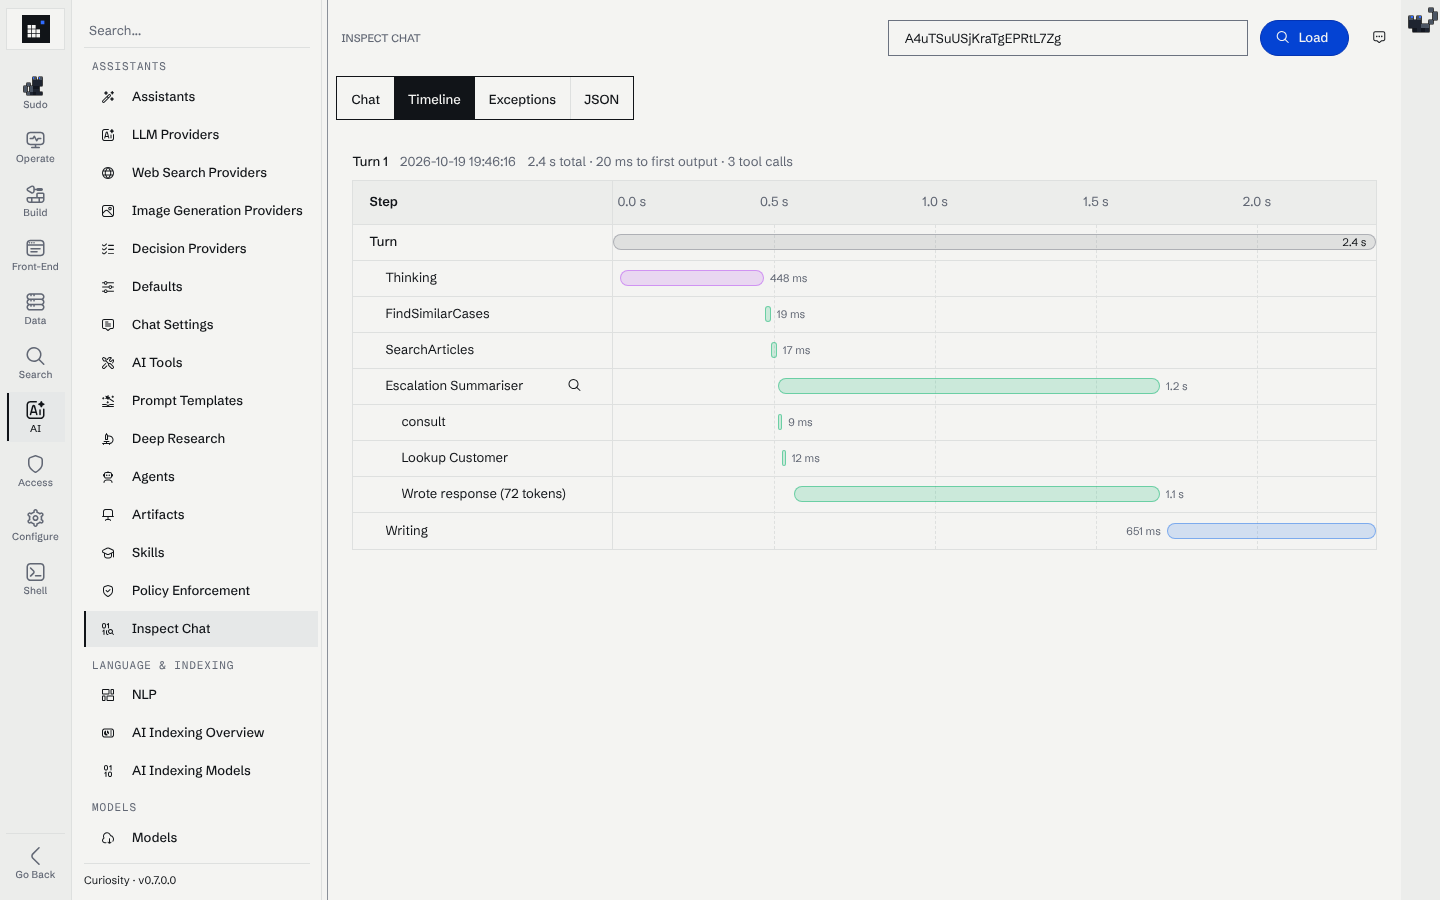The image size is (1440, 900).
Task: Switch to the Exceptions tab
Action: (x=522, y=99)
